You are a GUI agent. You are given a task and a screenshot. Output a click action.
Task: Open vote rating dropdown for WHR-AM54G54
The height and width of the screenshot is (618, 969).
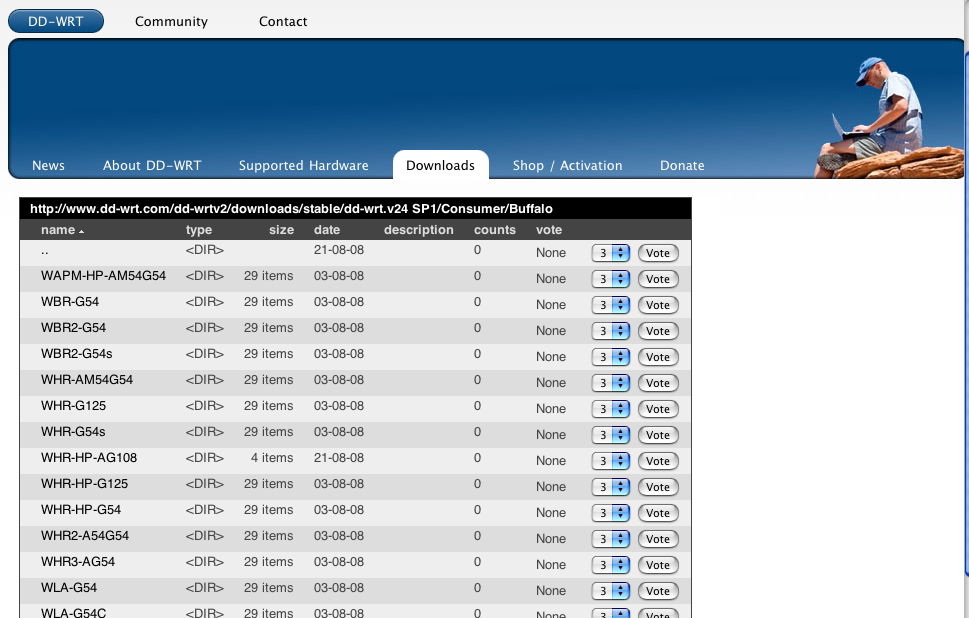611,383
